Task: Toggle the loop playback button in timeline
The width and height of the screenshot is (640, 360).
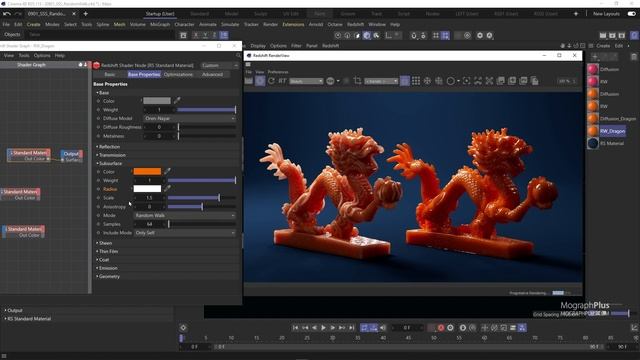Action: tap(364, 328)
